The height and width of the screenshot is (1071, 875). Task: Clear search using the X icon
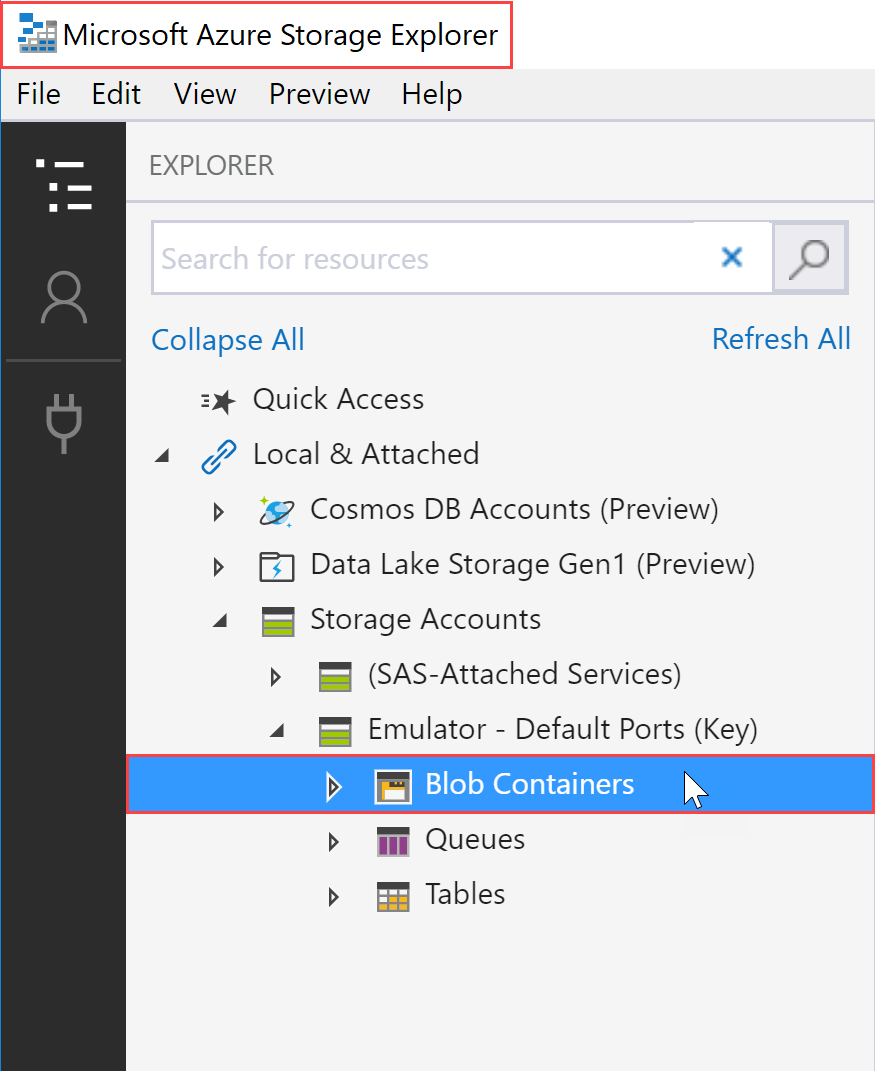(731, 257)
